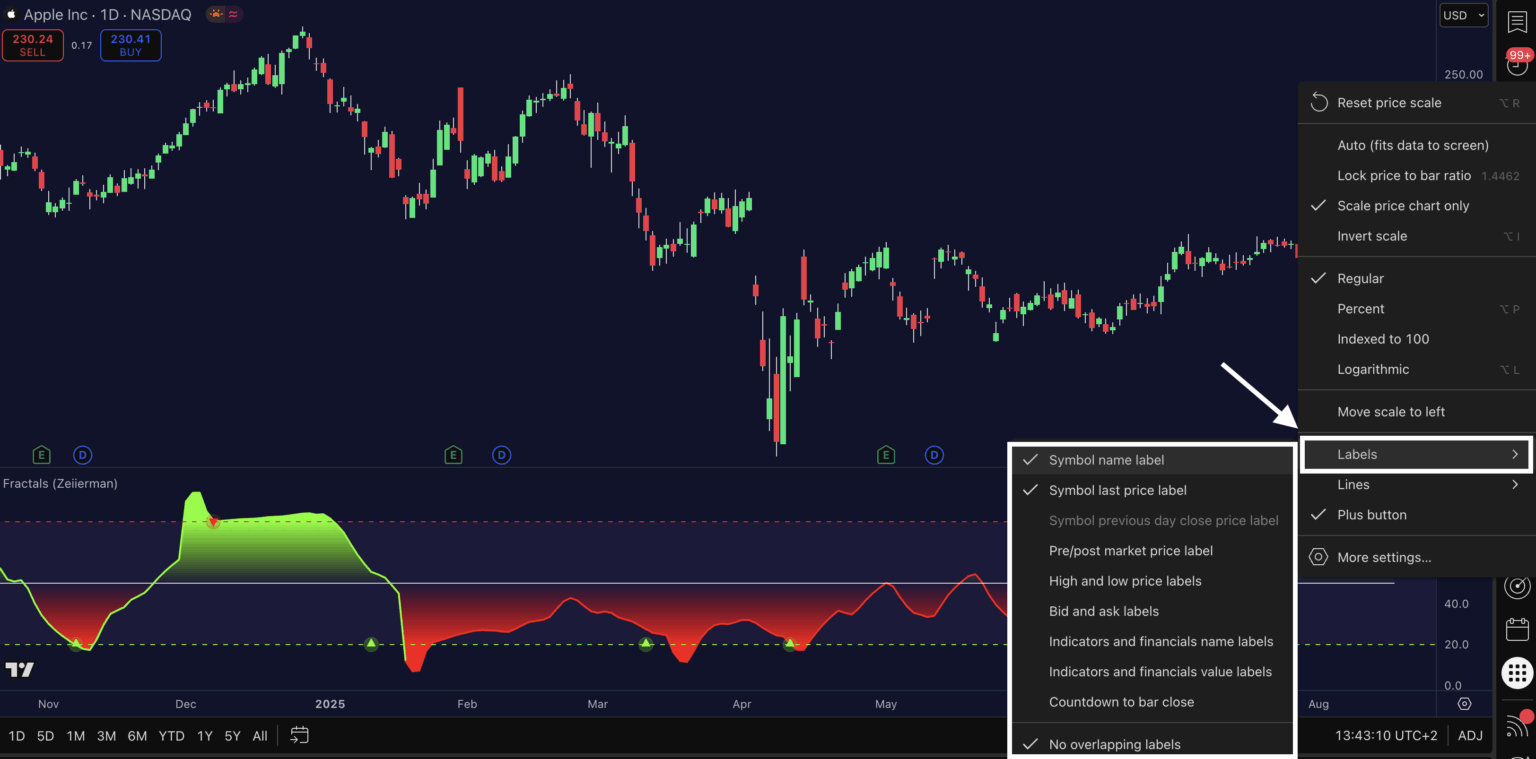1536x759 pixels.
Task: Toggle Symbol name label checkbox
Action: pyautogui.click(x=1153, y=460)
